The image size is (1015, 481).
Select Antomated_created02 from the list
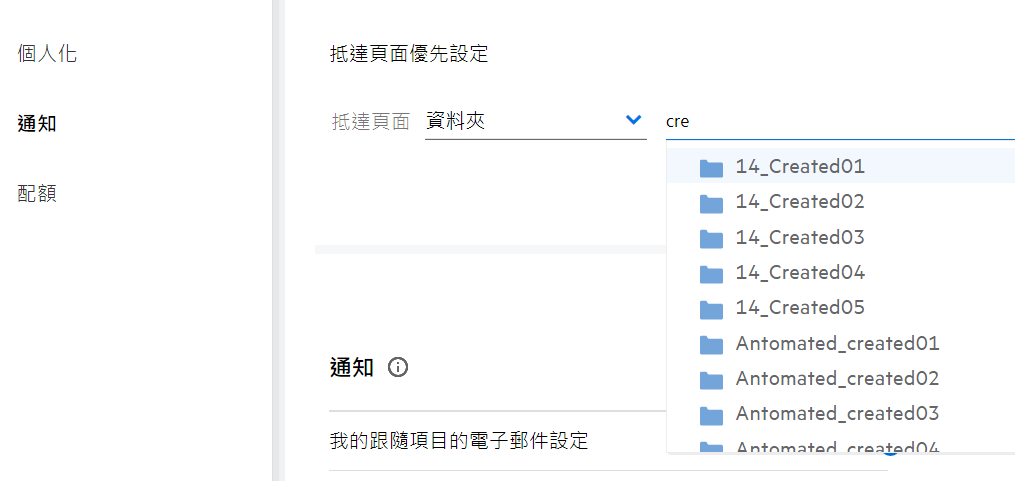point(837,379)
